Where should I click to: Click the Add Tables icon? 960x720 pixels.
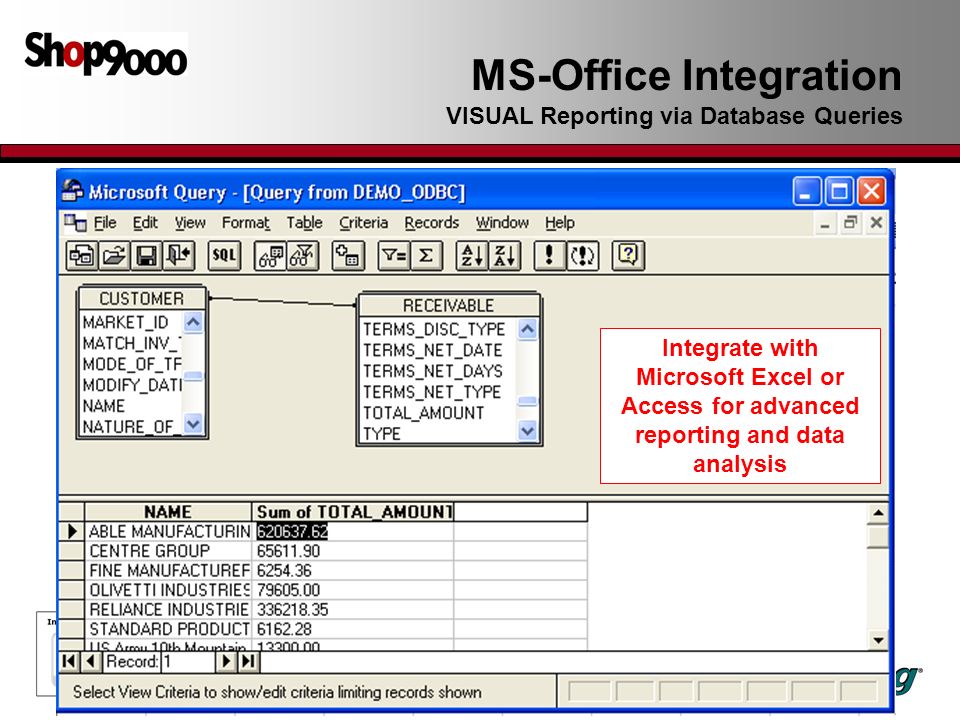pos(348,255)
